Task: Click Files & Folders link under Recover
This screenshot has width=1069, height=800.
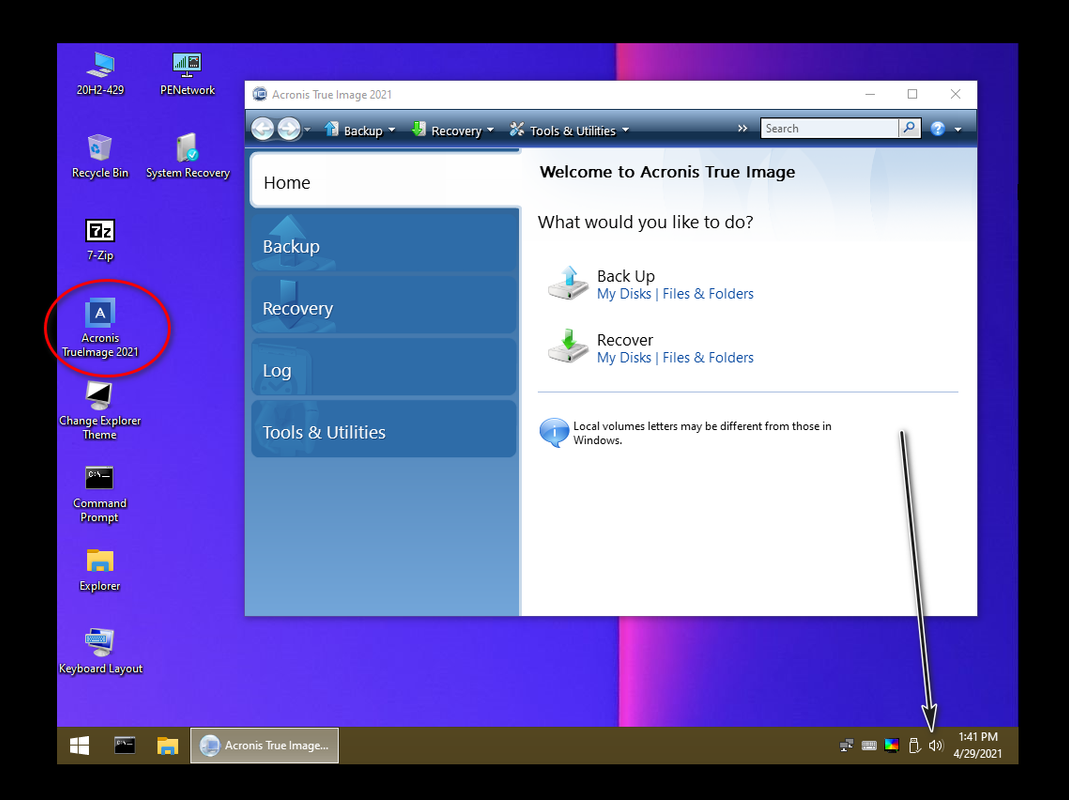Action: (x=708, y=357)
